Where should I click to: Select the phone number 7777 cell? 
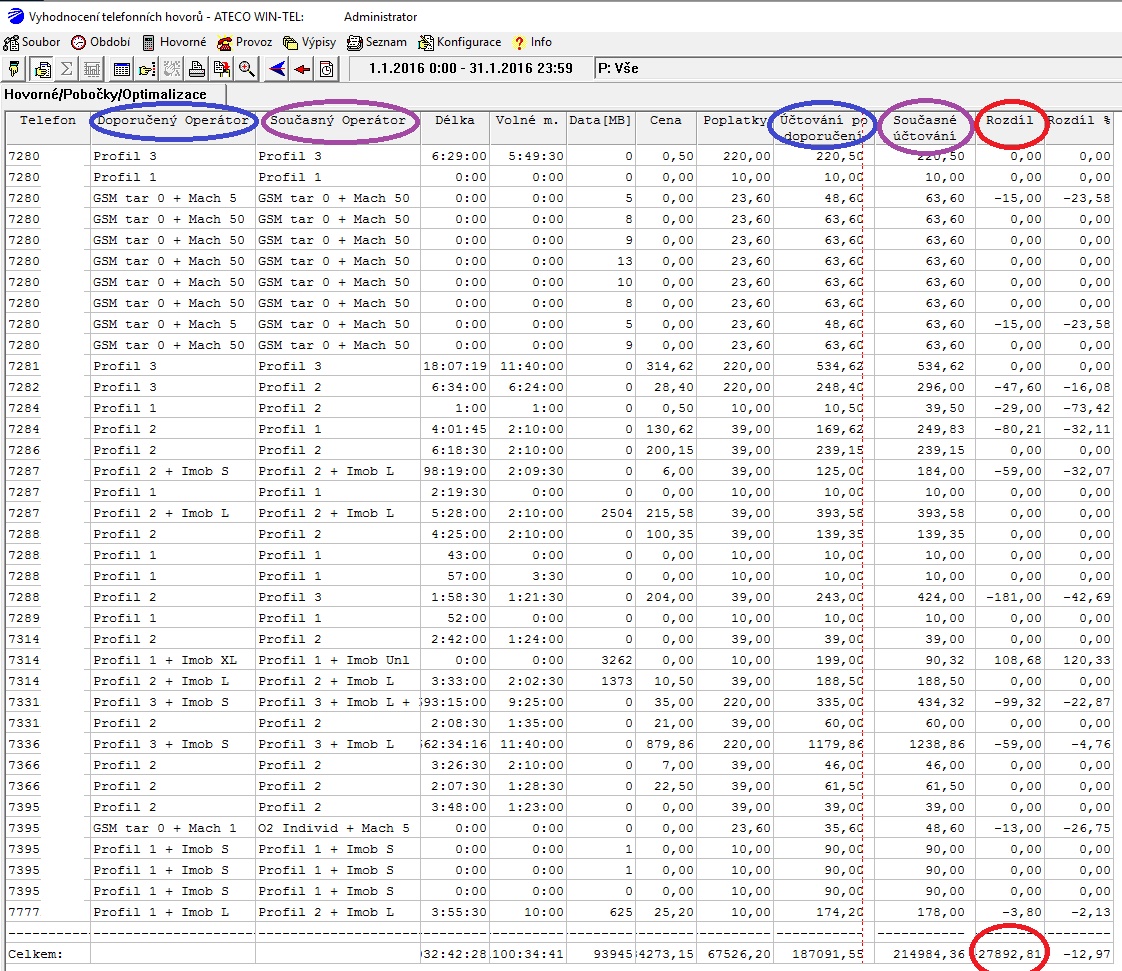tap(24, 912)
